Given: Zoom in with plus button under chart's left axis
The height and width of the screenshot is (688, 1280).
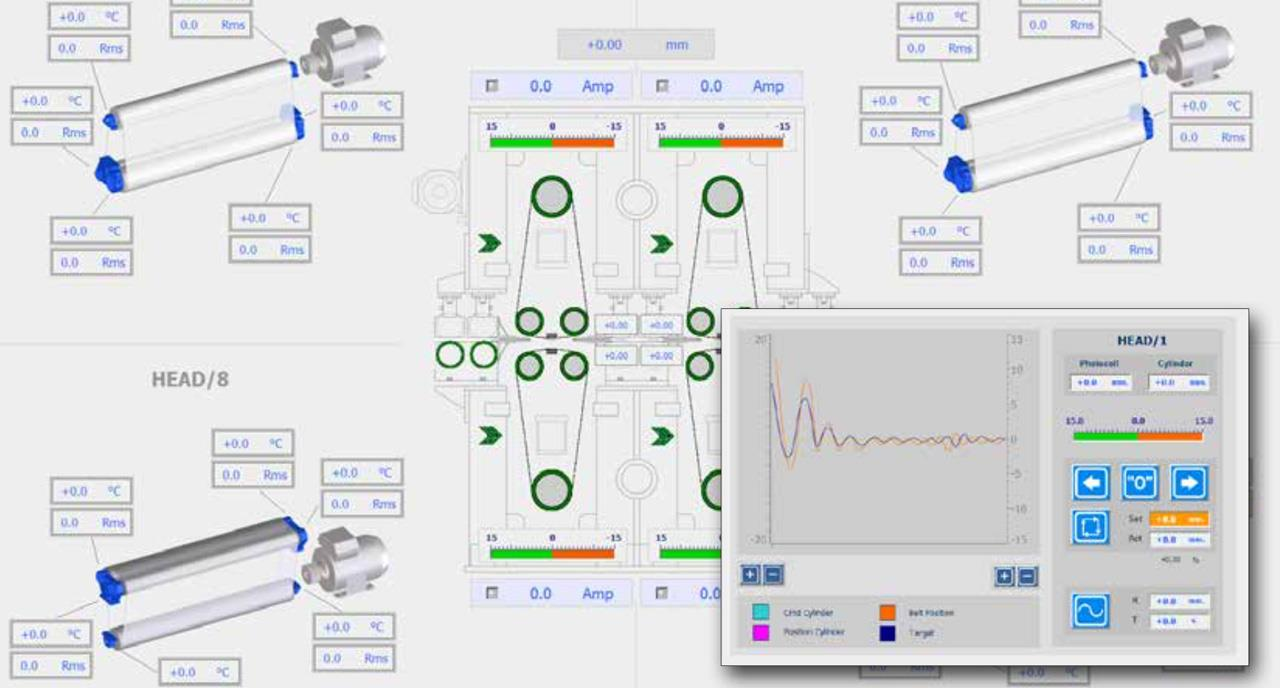Looking at the screenshot, I should pyautogui.click(x=749, y=574).
